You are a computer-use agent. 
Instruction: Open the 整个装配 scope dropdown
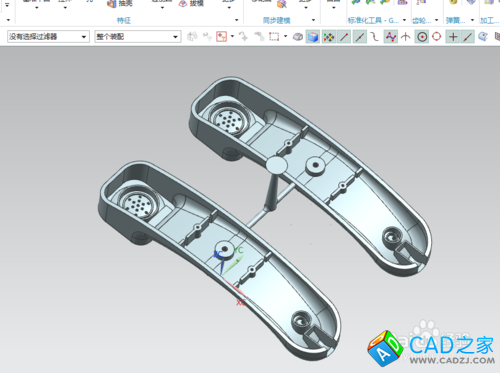(x=138, y=36)
